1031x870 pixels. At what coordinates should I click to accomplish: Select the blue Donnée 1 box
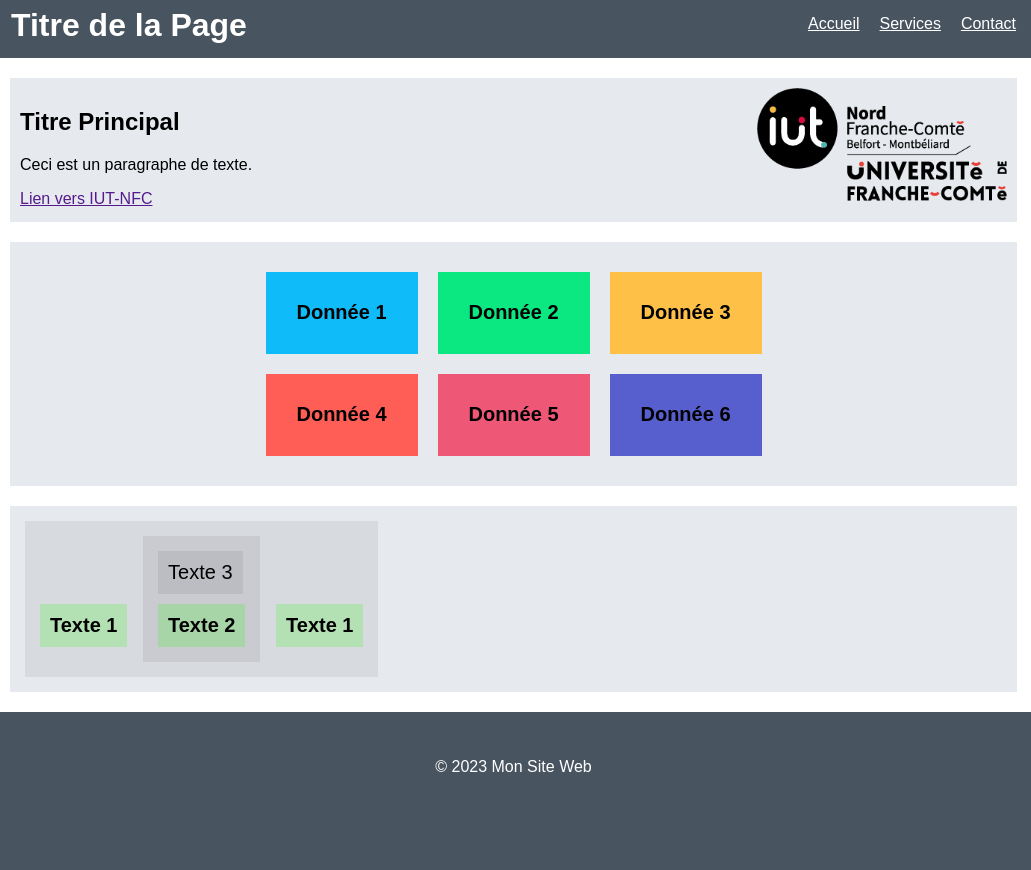coord(342,313)
